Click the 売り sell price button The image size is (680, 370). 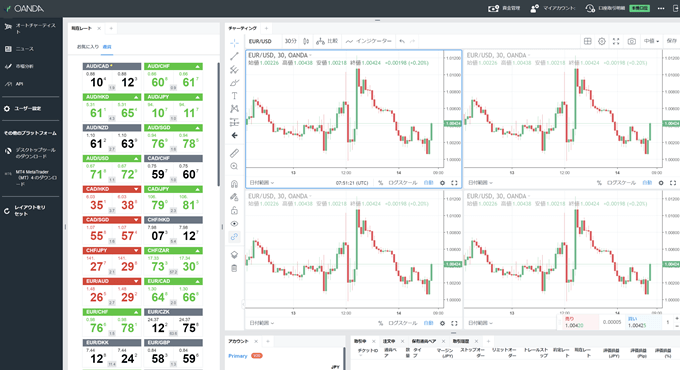581,322
